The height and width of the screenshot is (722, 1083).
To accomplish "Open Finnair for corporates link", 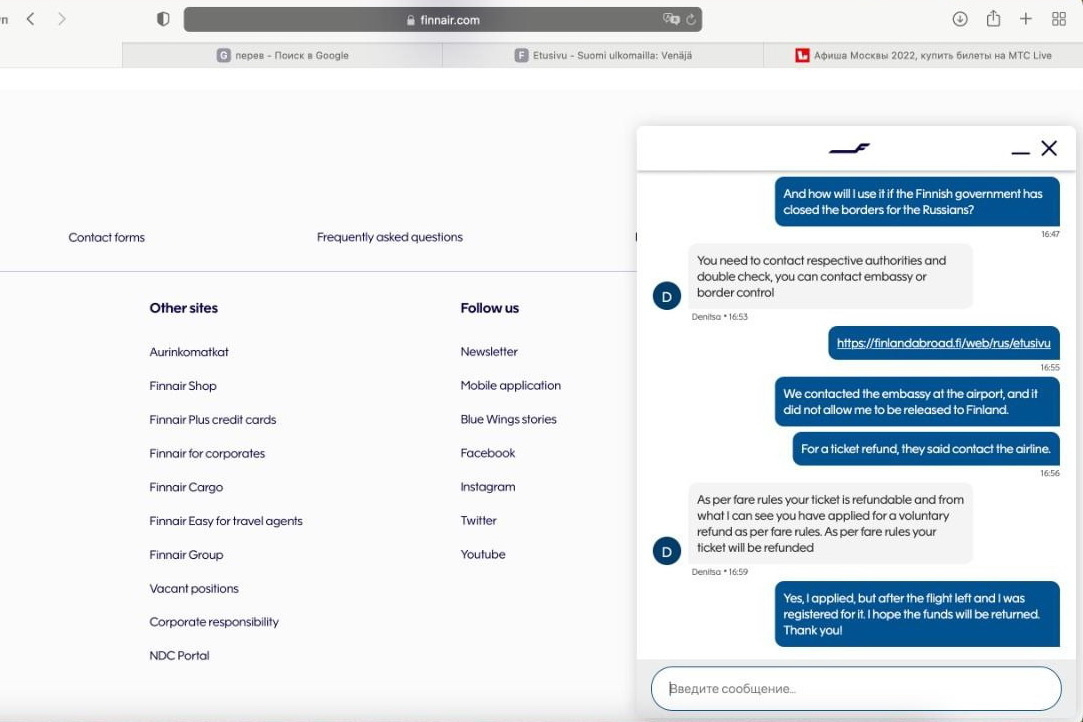I will click(207, 453).
